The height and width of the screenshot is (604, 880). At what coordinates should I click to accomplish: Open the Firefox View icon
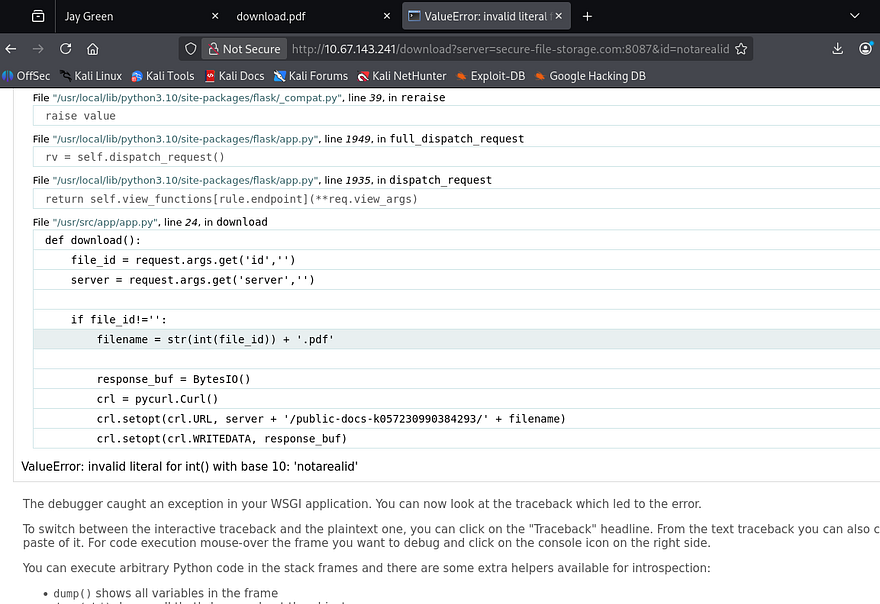(37, 16)
